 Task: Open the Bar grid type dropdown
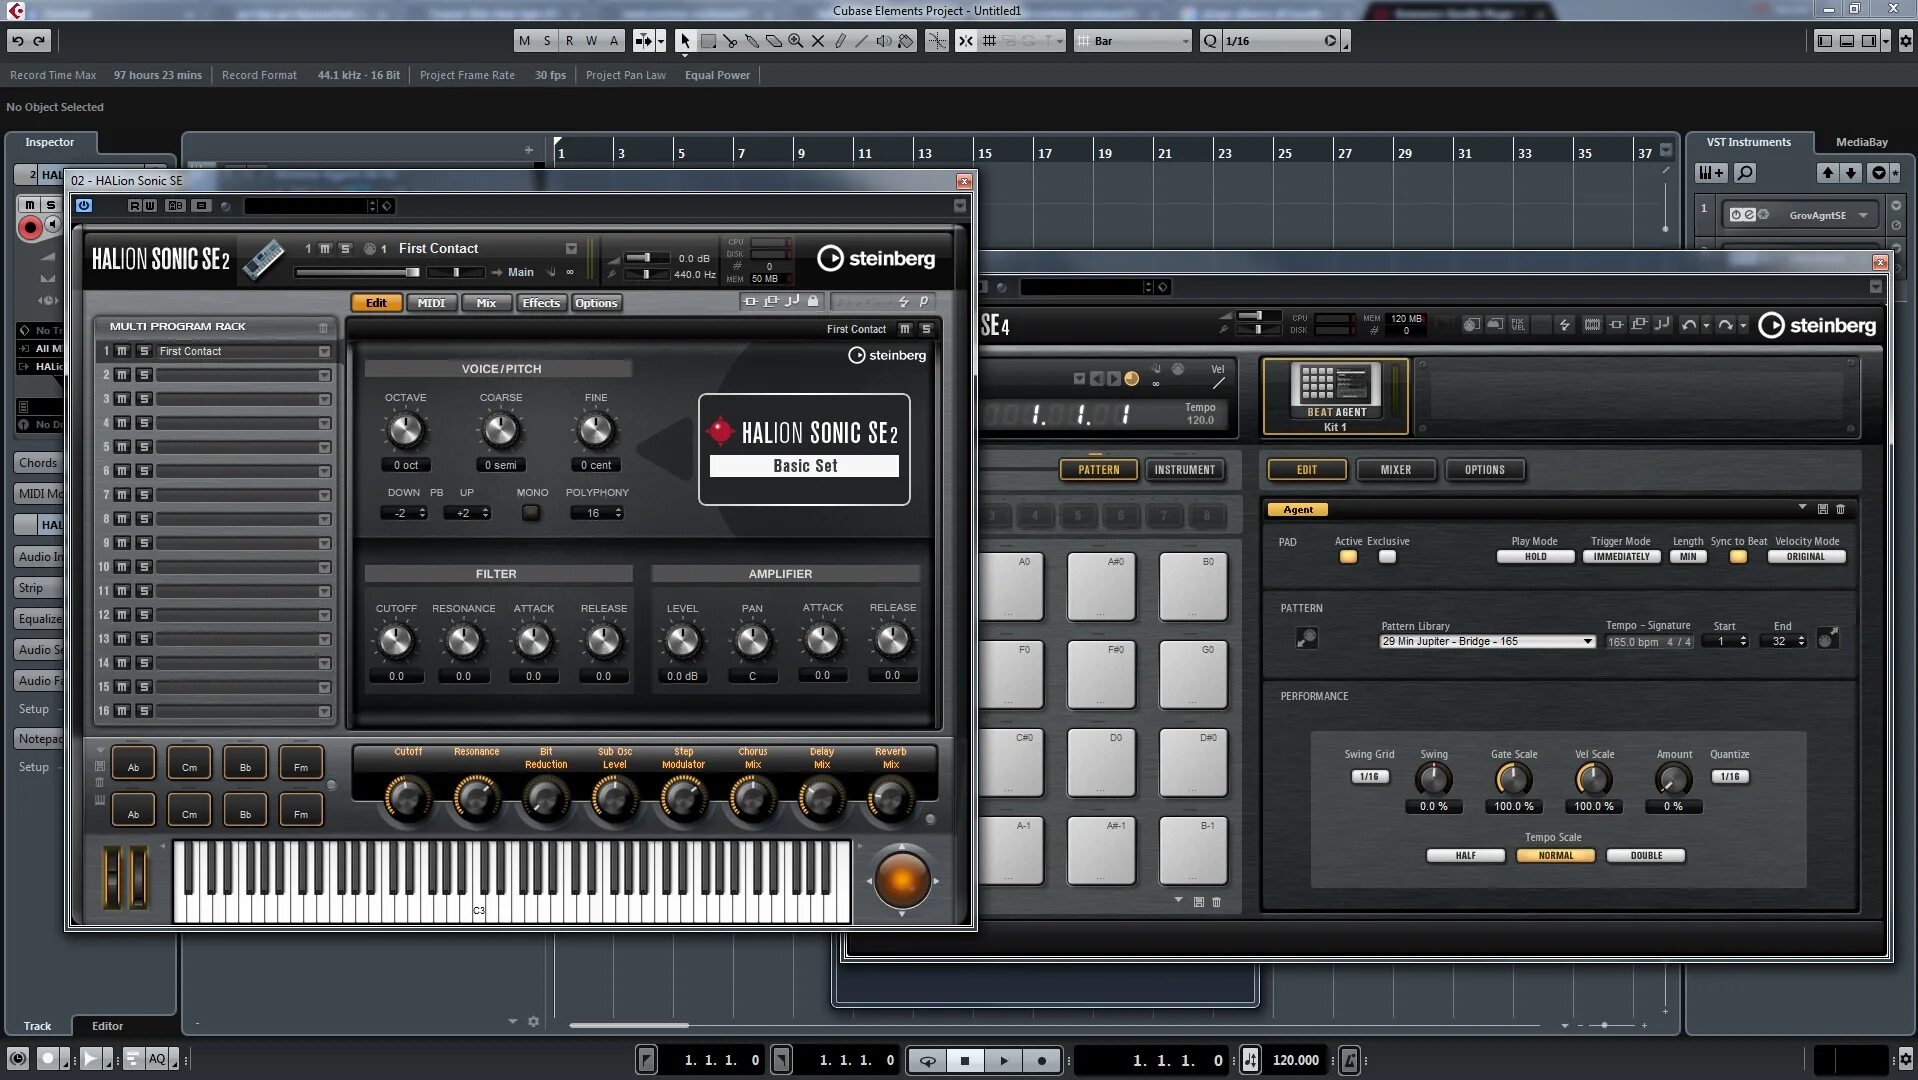pos(1134,41)
